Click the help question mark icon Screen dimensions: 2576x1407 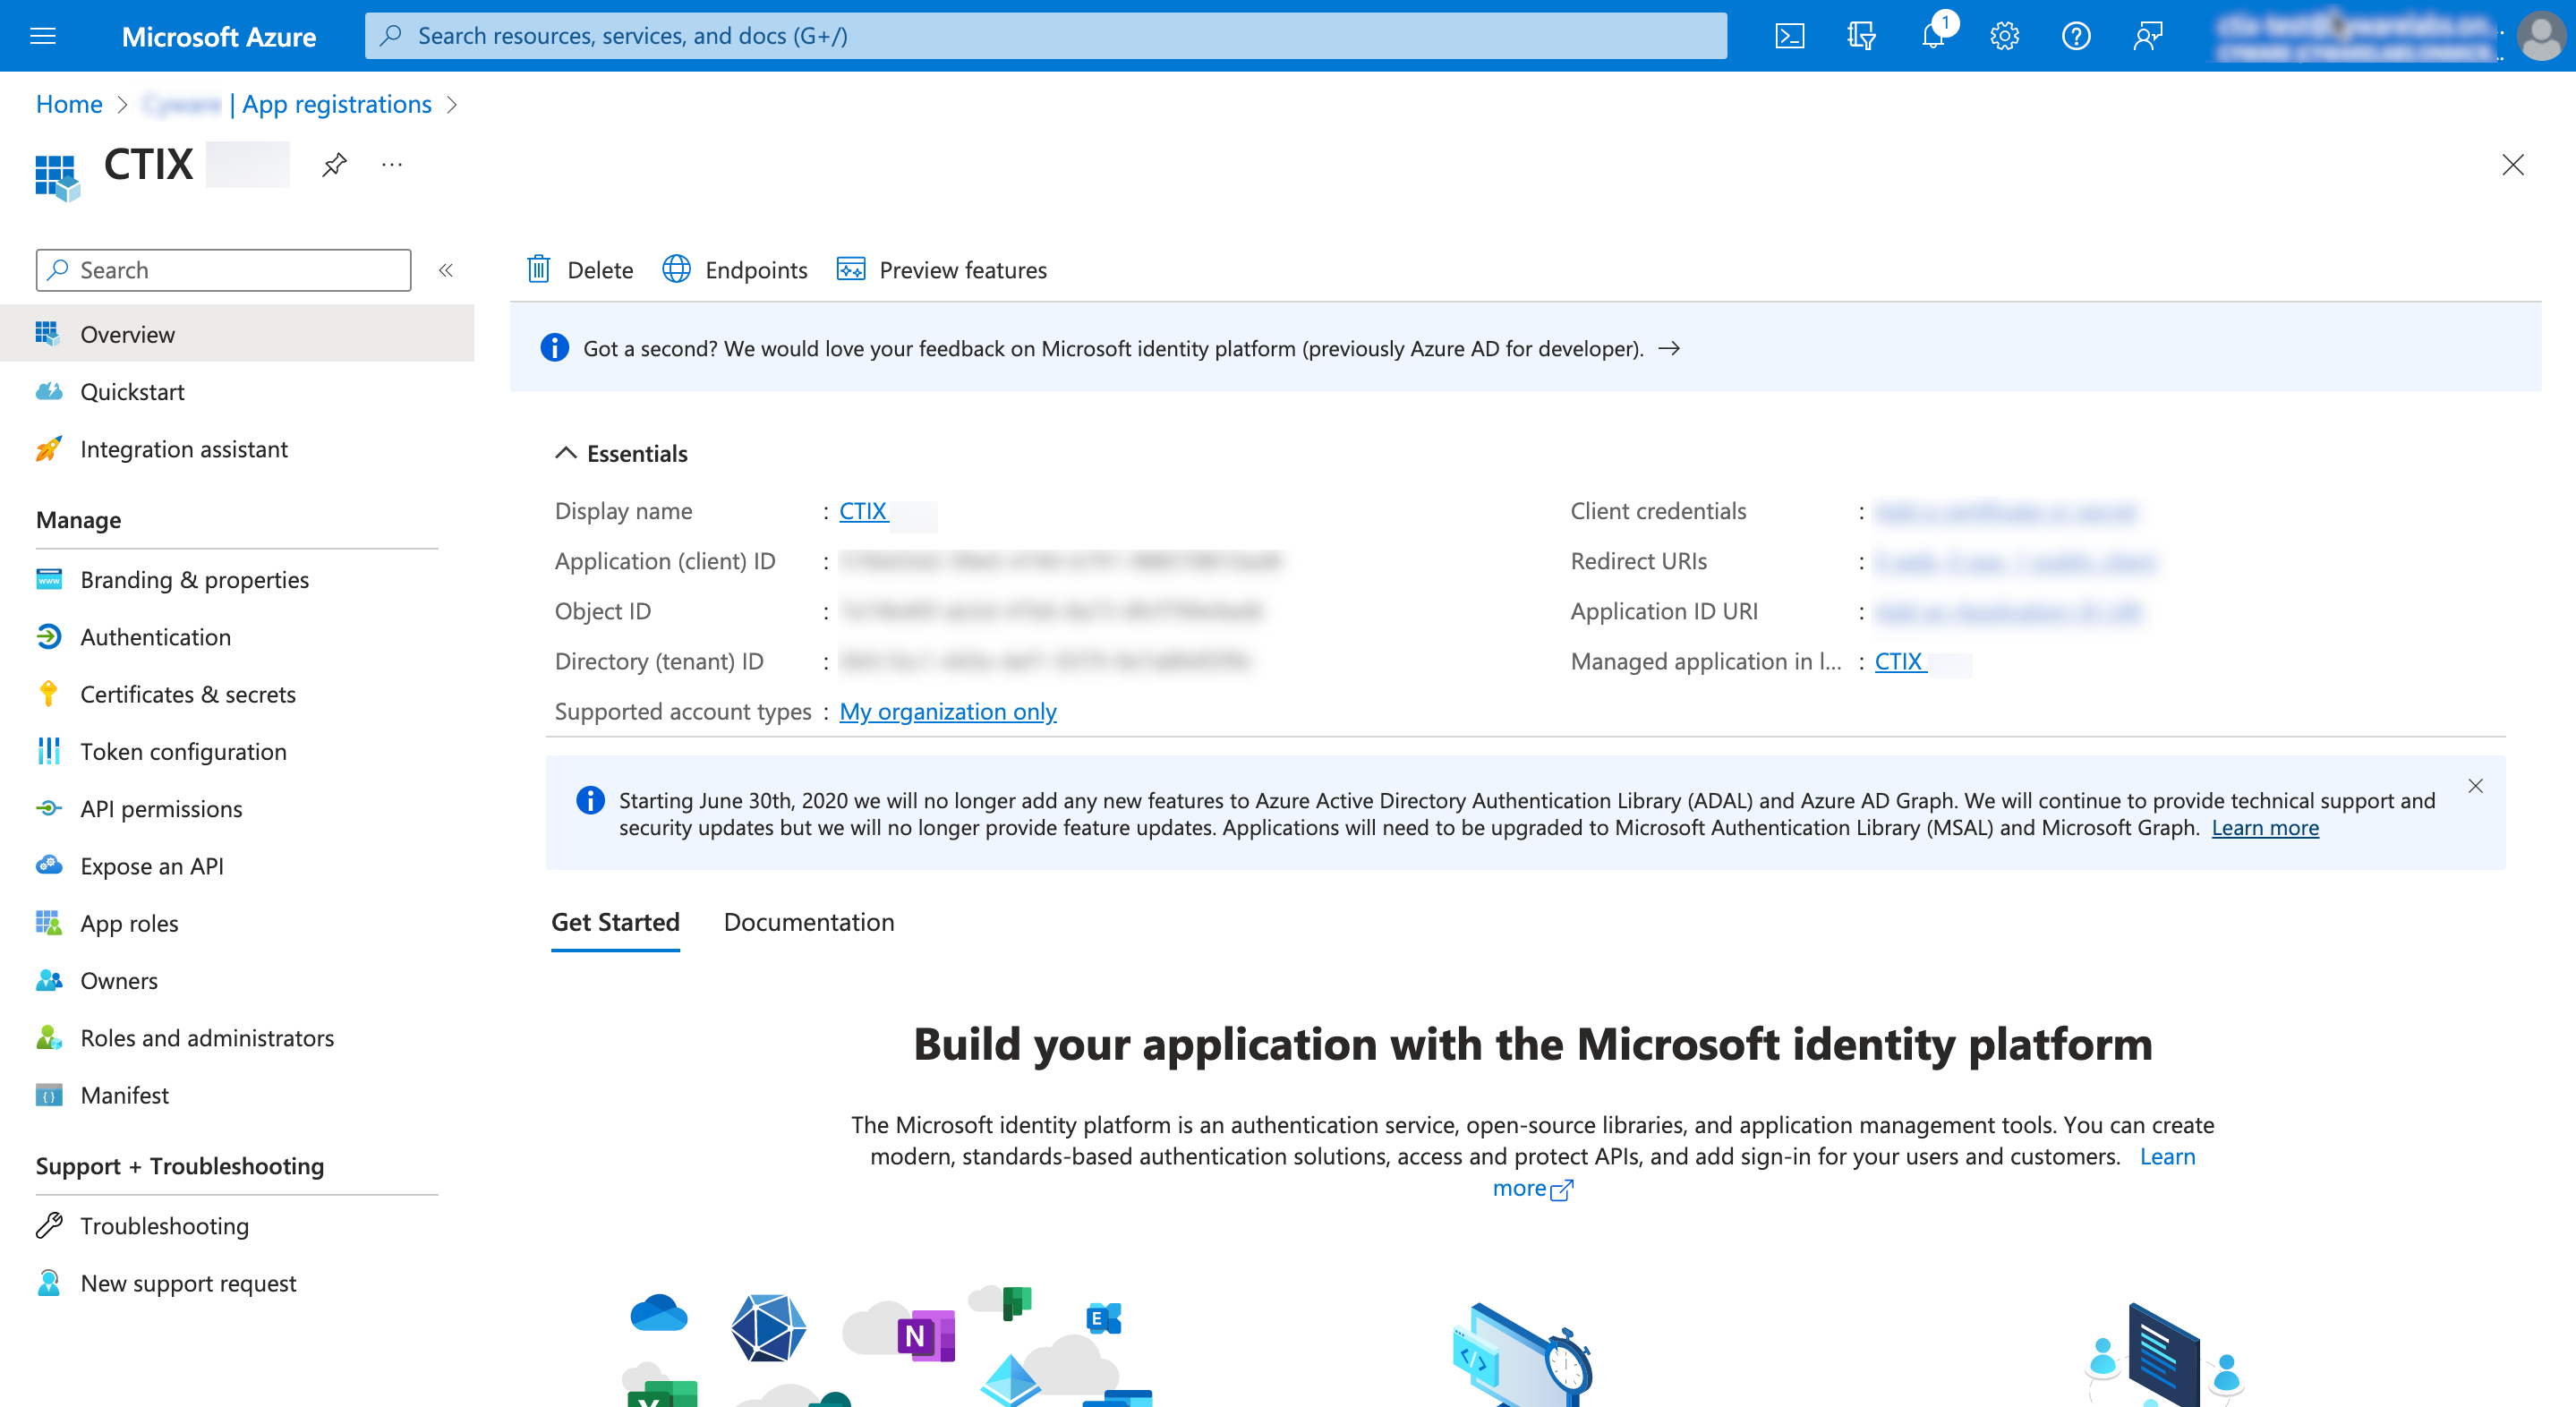click(2076, 36)
